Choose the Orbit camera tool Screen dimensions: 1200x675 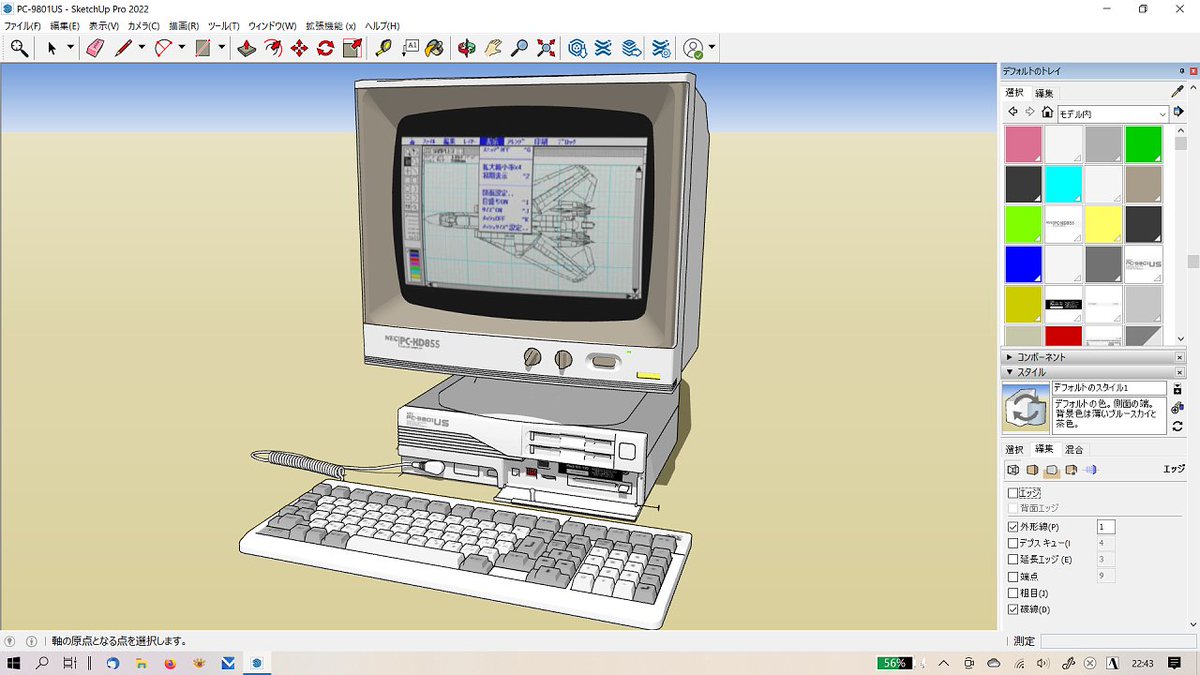(466, 47)
